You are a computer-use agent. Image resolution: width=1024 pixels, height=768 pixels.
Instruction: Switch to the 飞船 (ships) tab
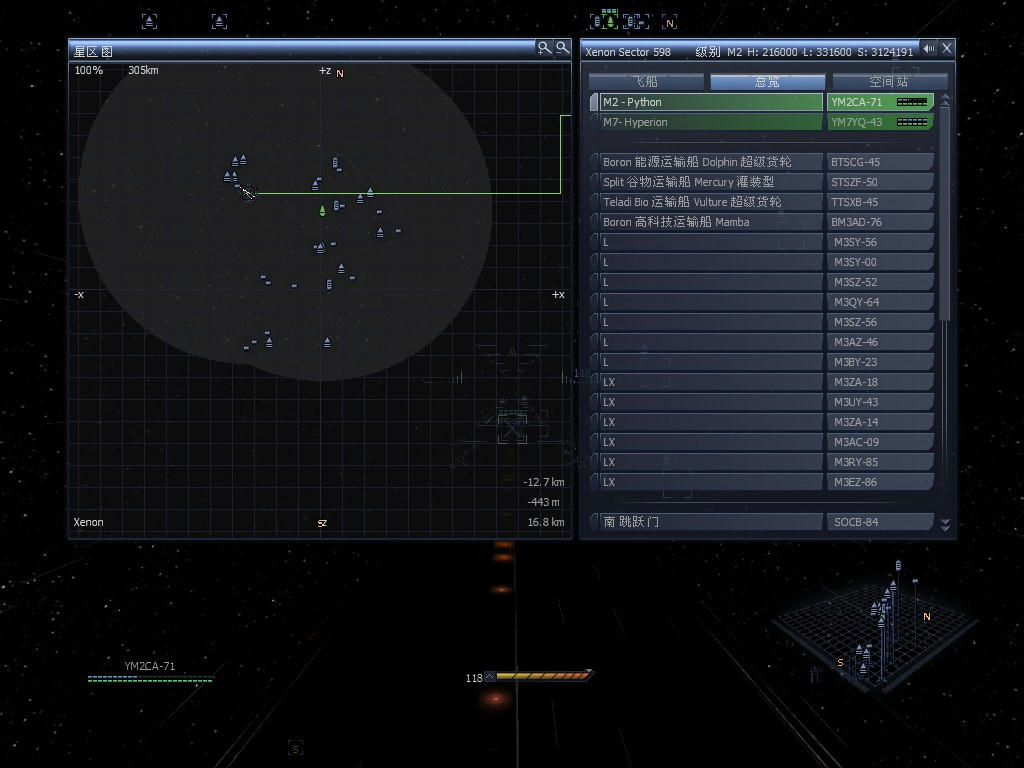point(646,82)
